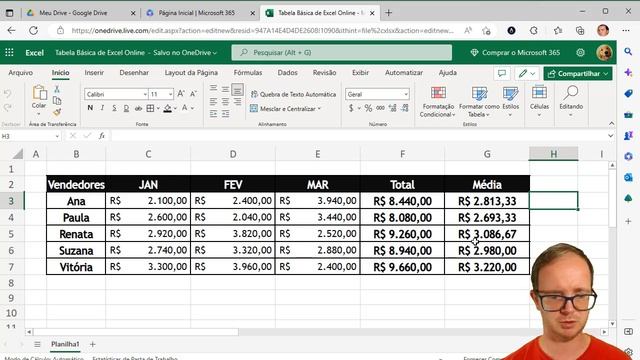Screen dimensions: 640x360
Task: Open the Estilos cell styles gallery
Action: point(511,102)
